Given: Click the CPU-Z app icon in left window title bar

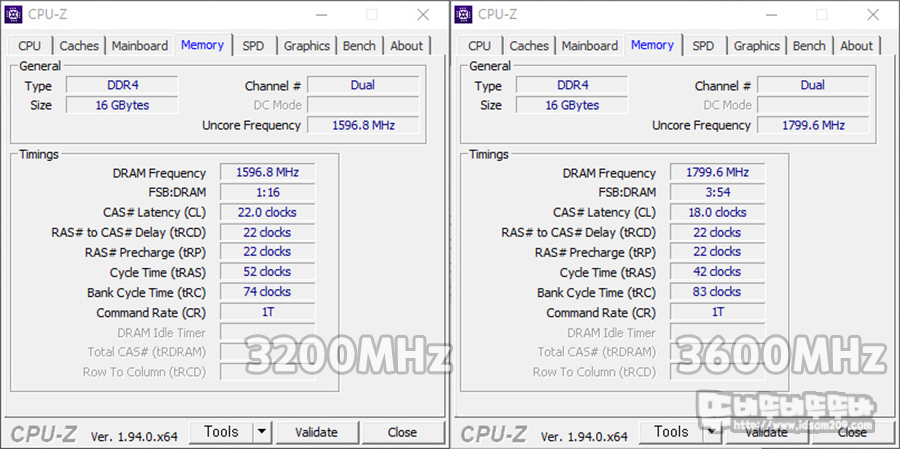Looking at the screenshot, I should [13, 14].
